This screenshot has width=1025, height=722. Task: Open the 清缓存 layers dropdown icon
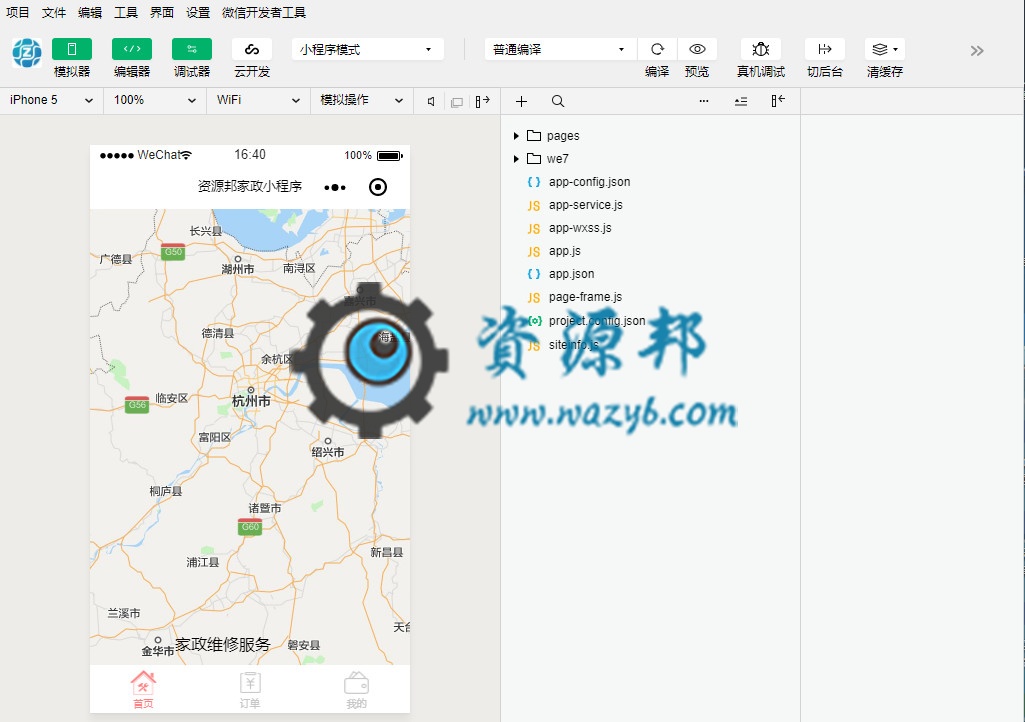[x=884, y=49]
